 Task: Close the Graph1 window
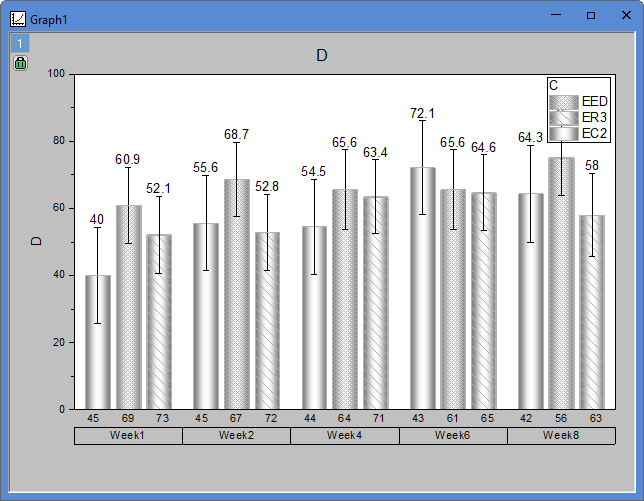(626, 15)
